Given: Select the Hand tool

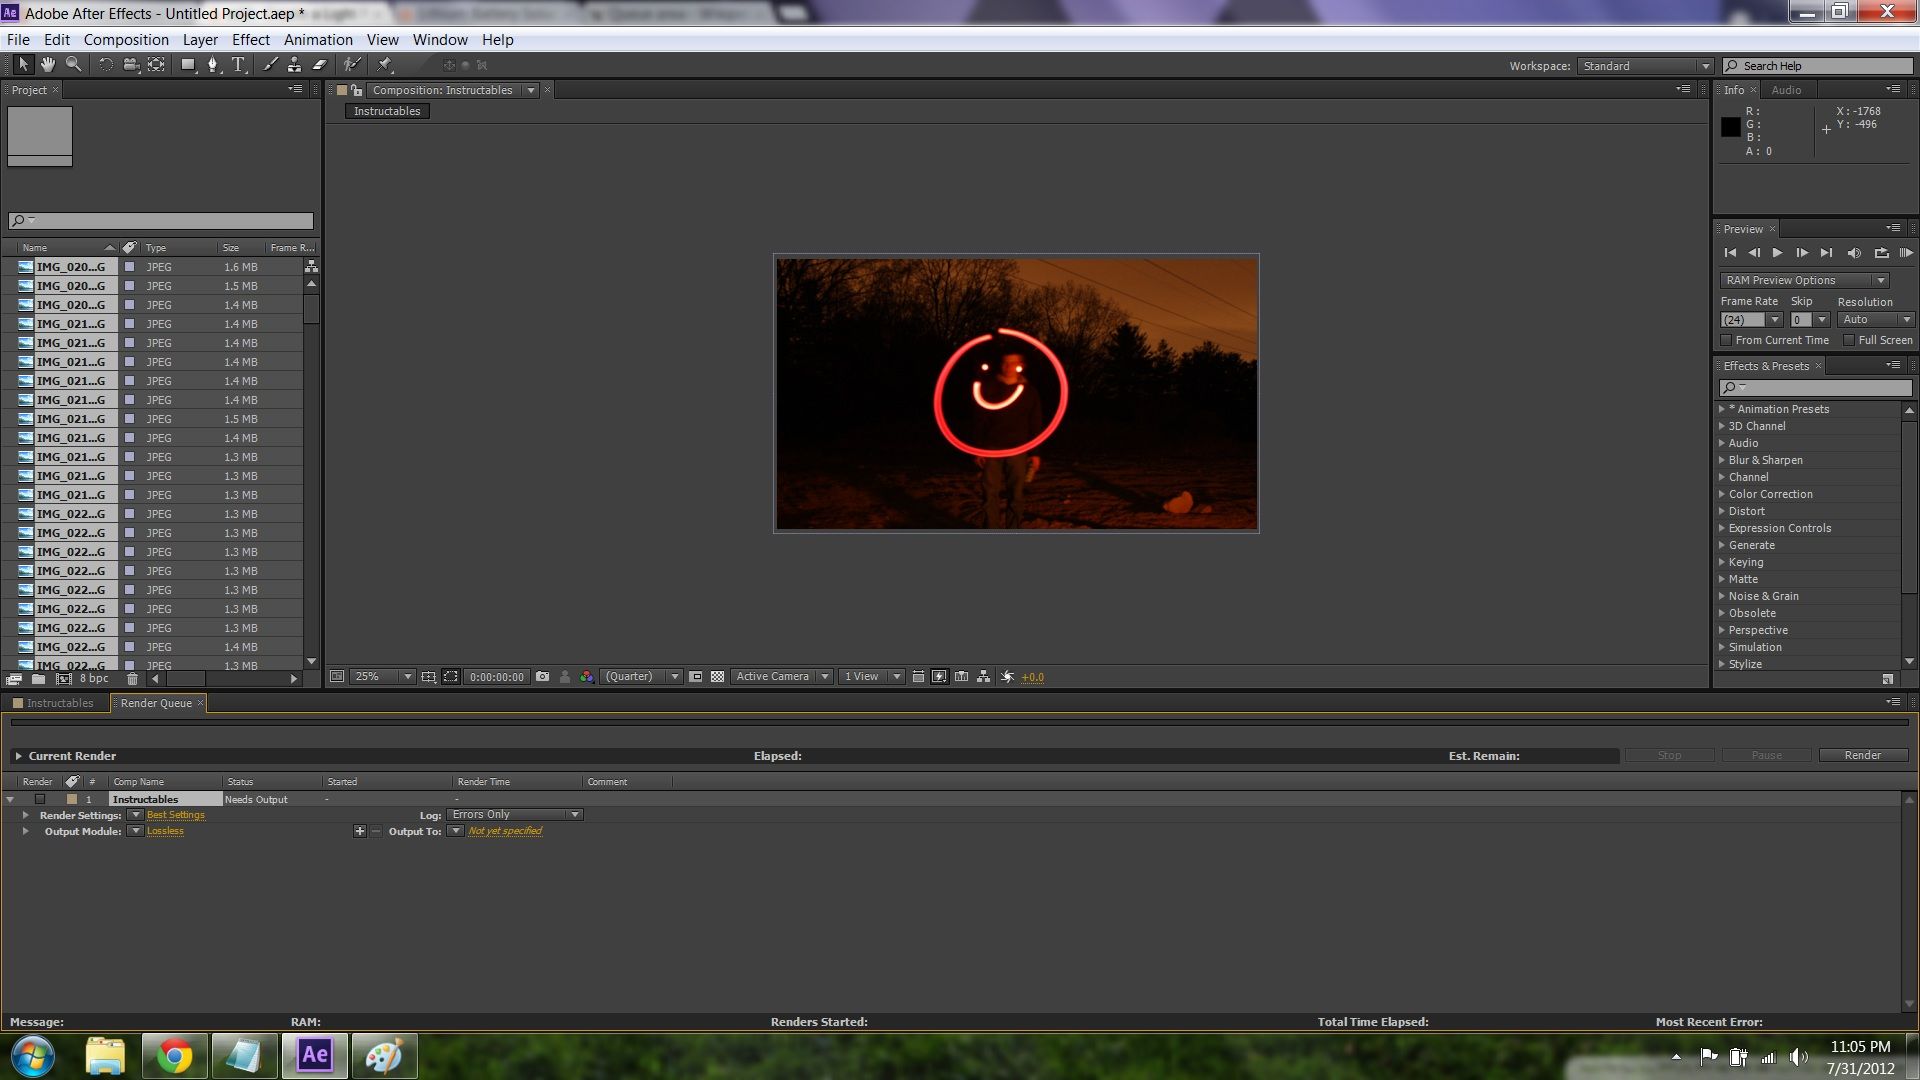Looking at the screenshot, I should (x=47, y=65).
